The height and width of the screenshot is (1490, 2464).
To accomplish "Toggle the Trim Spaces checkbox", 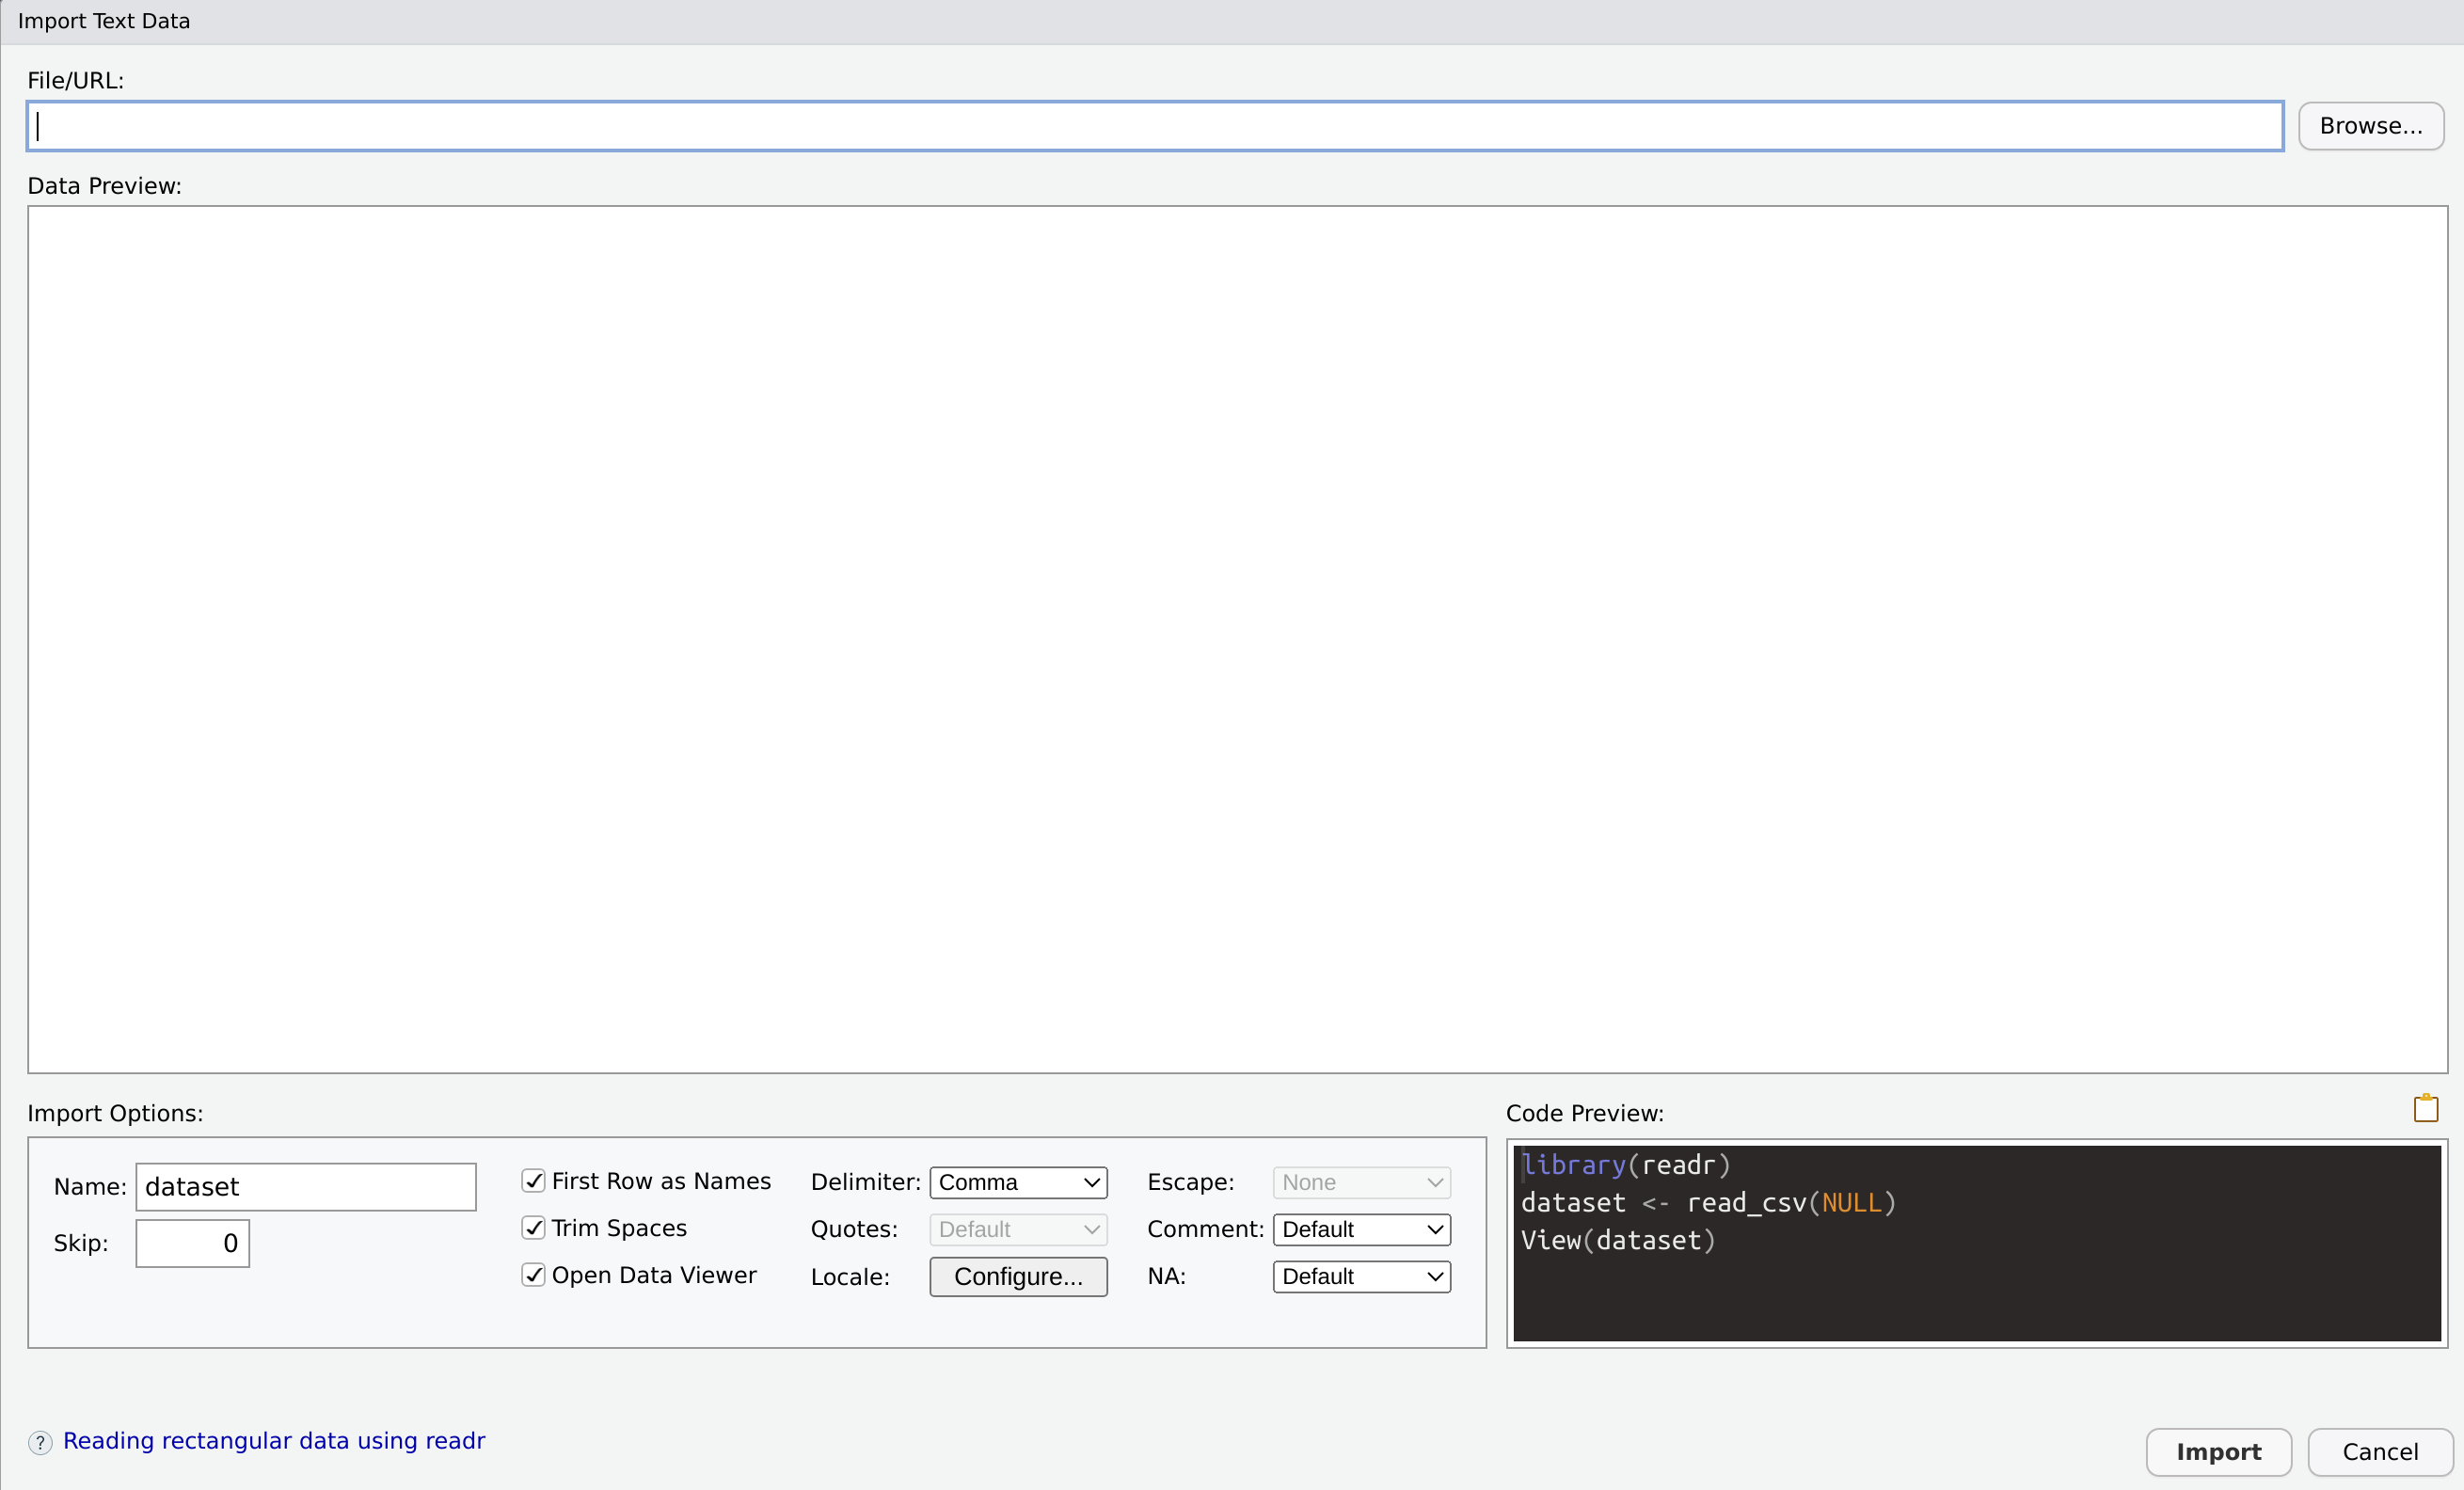I will point(534,1228).
